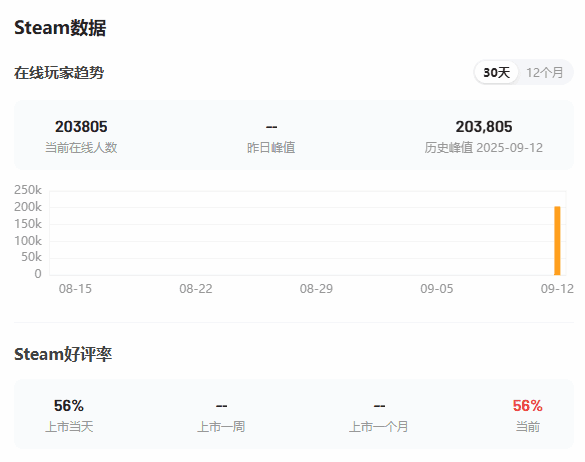Click the historical peak value 203,805
This screenshot has width=585, height=462.
(x=484, y=127)
